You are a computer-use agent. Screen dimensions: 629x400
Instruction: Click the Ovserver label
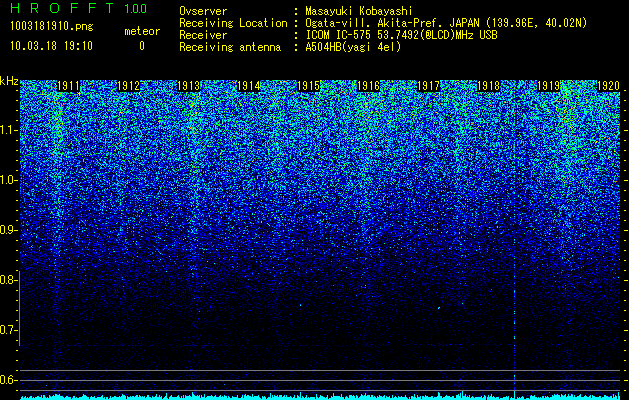pyautogui.click(x=203, y=11)
